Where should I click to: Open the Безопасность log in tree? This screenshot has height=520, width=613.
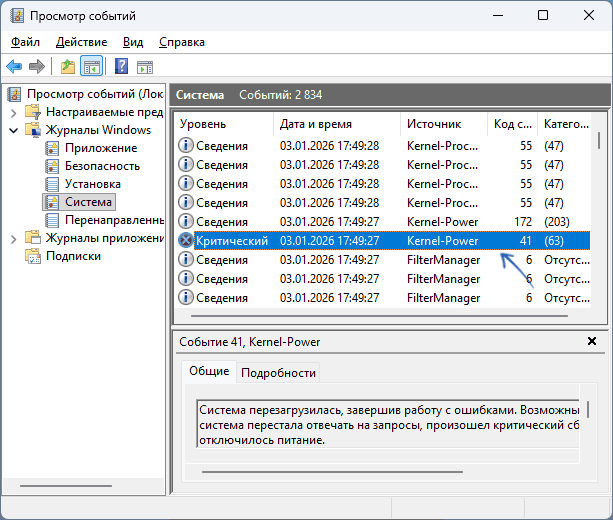coord(101,166)
